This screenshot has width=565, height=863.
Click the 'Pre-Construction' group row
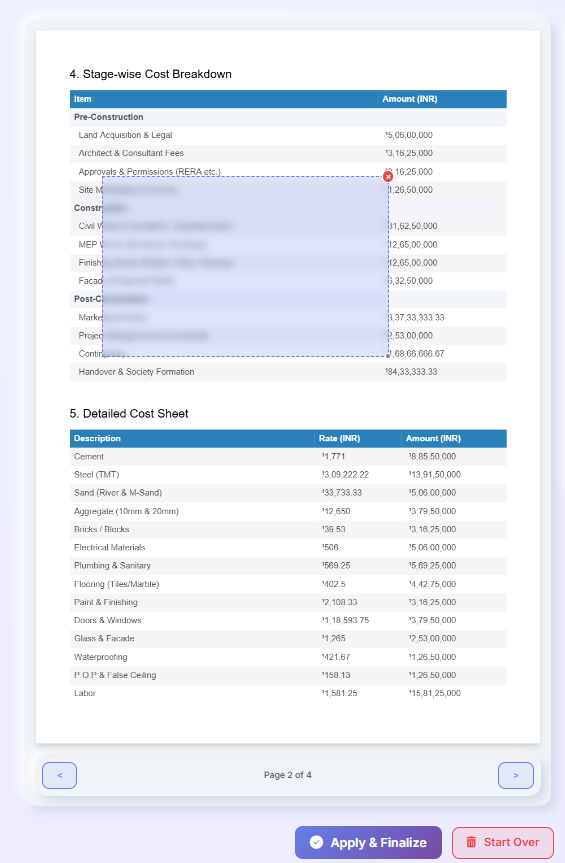[288, 117]
